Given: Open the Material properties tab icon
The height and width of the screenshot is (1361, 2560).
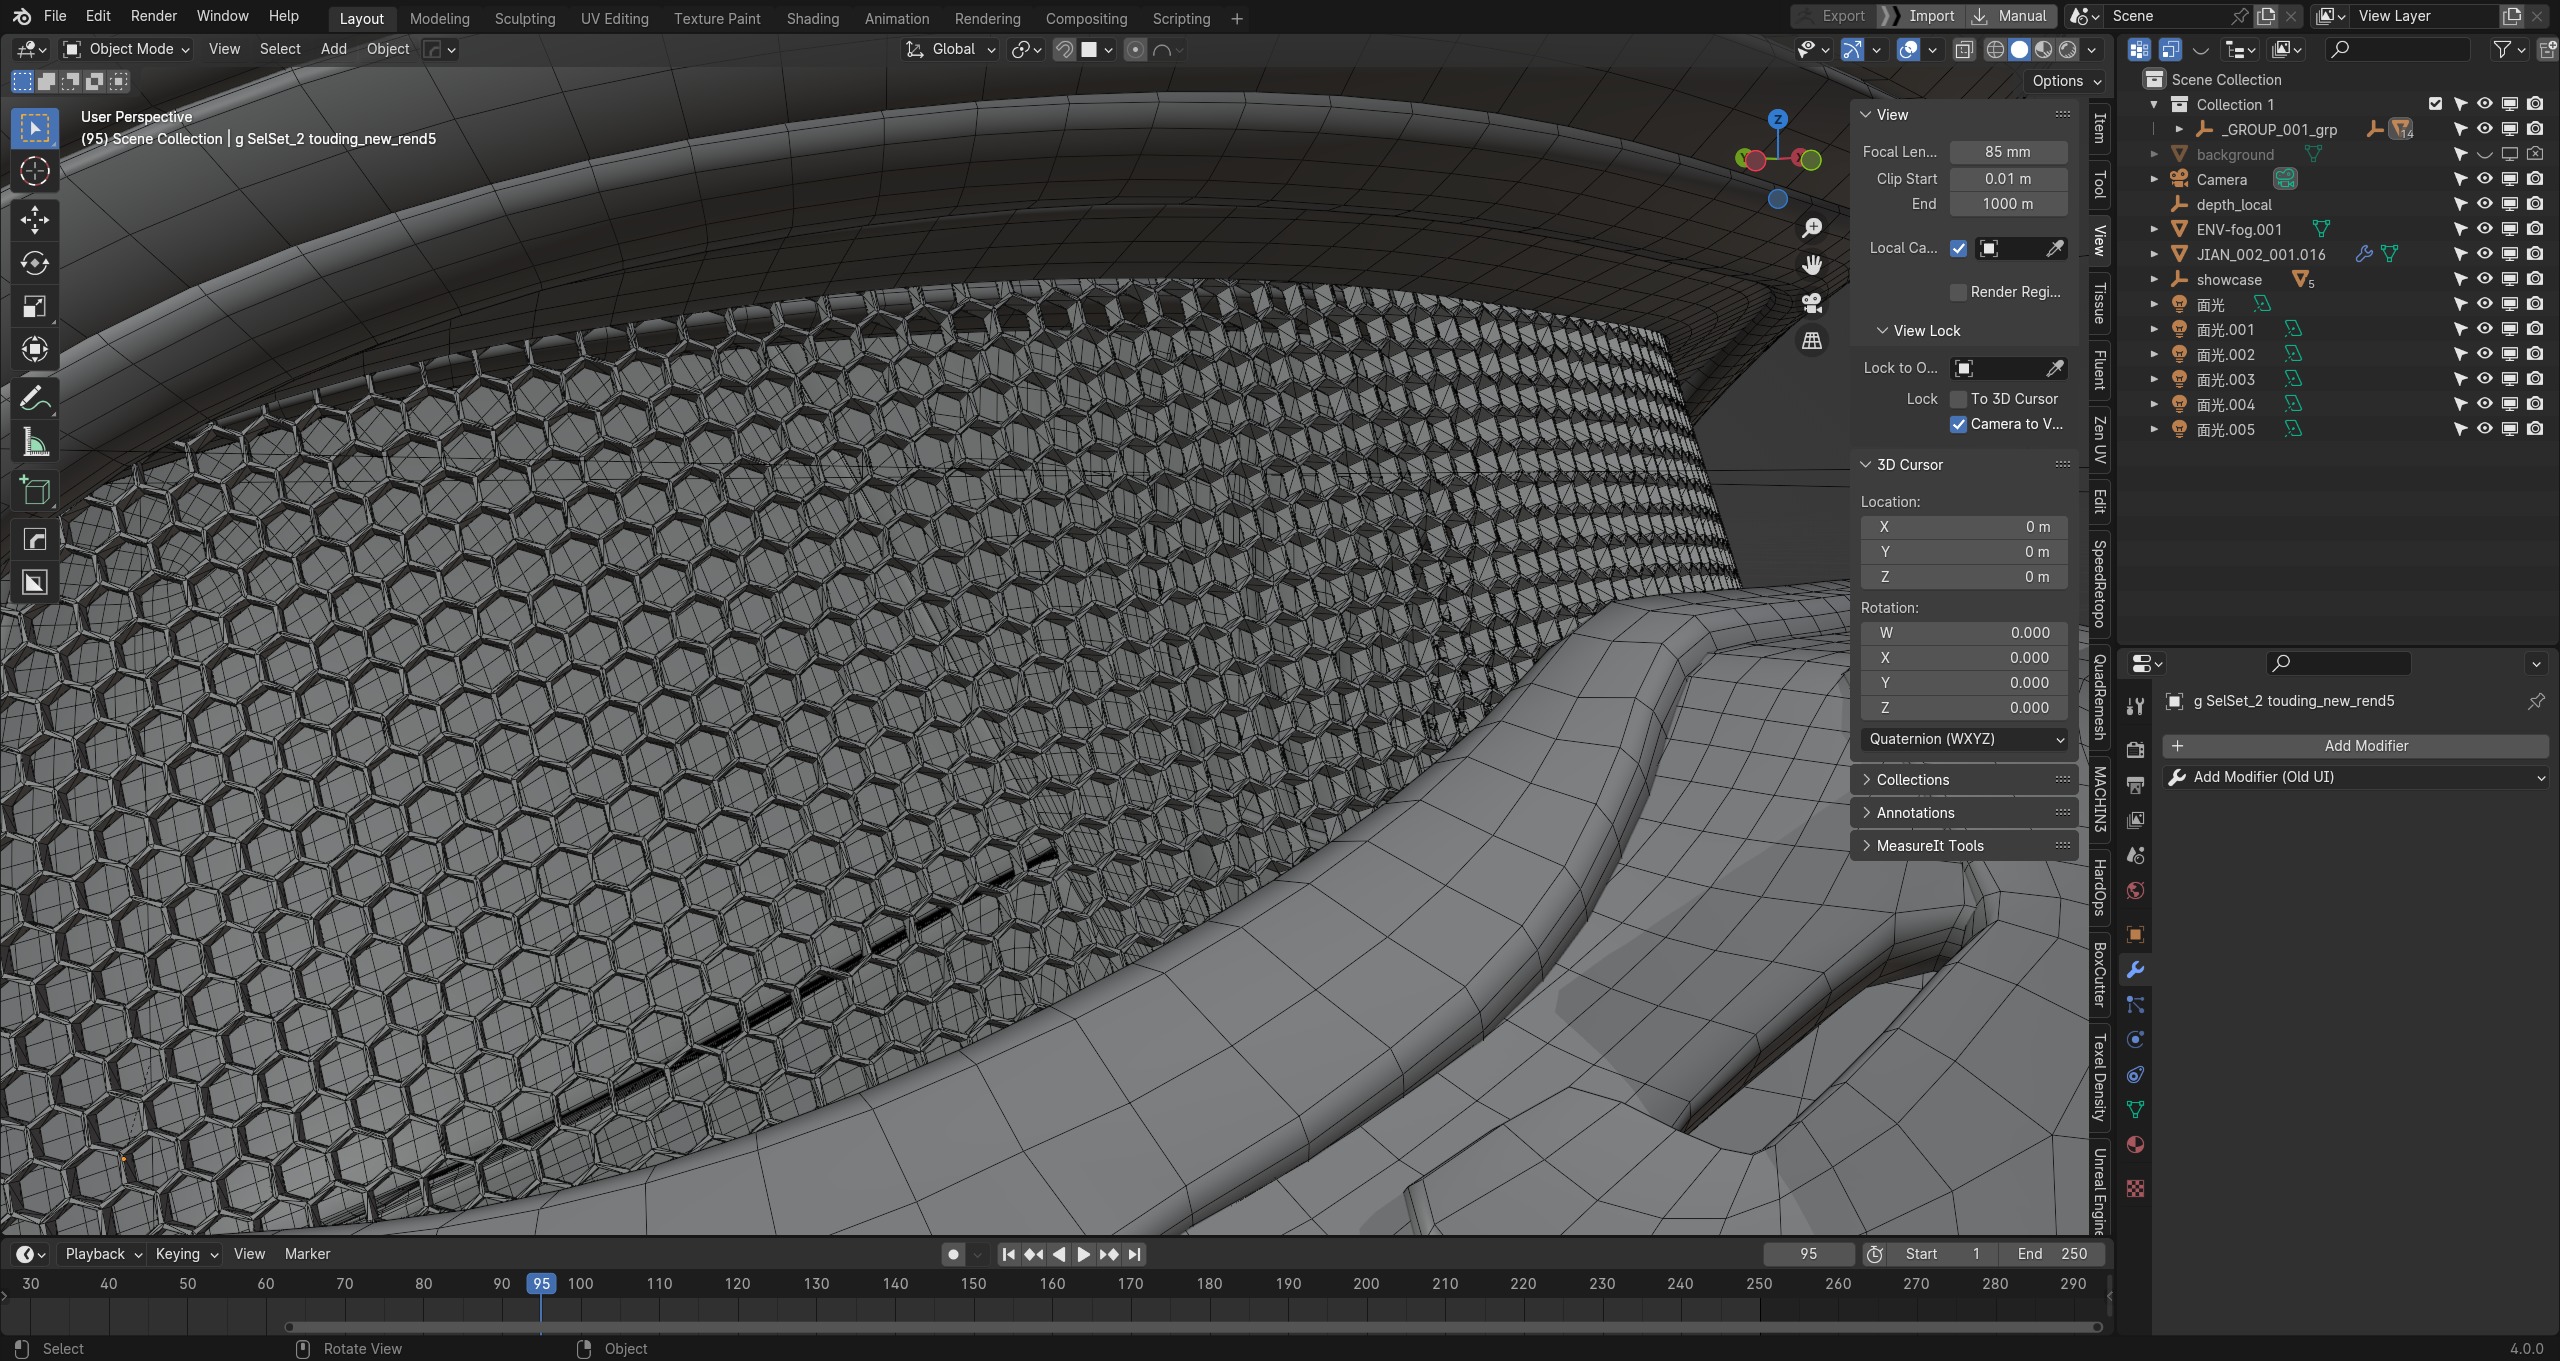Looking at the screenshot, I should pos(2135,1145).
